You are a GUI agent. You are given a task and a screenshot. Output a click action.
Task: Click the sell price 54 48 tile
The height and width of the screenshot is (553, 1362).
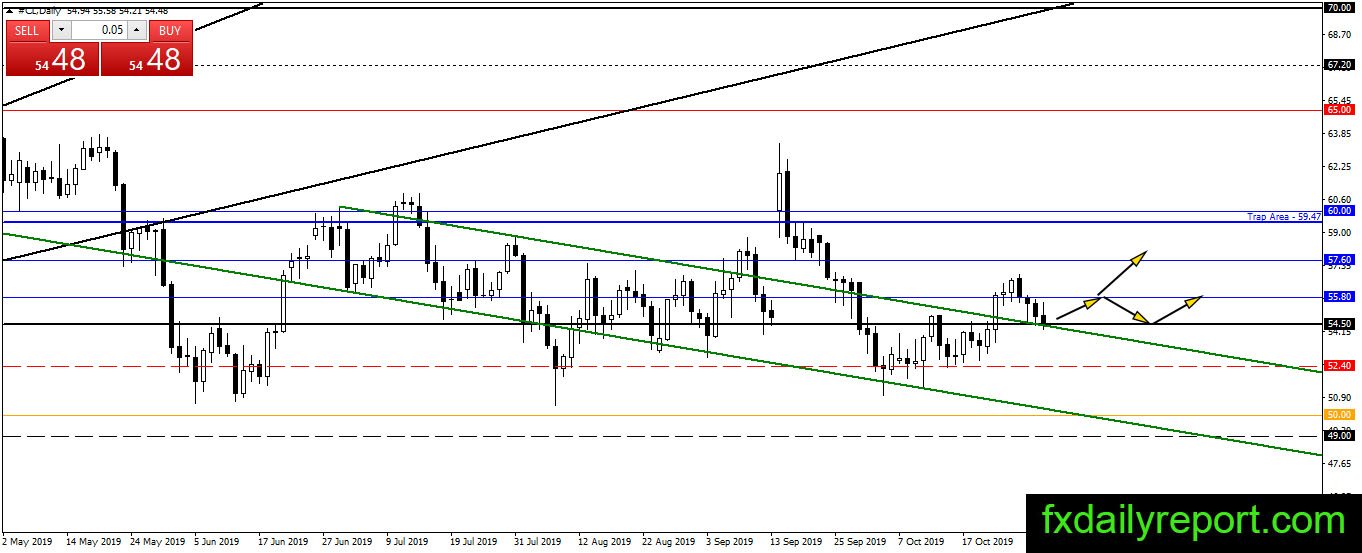52,59
